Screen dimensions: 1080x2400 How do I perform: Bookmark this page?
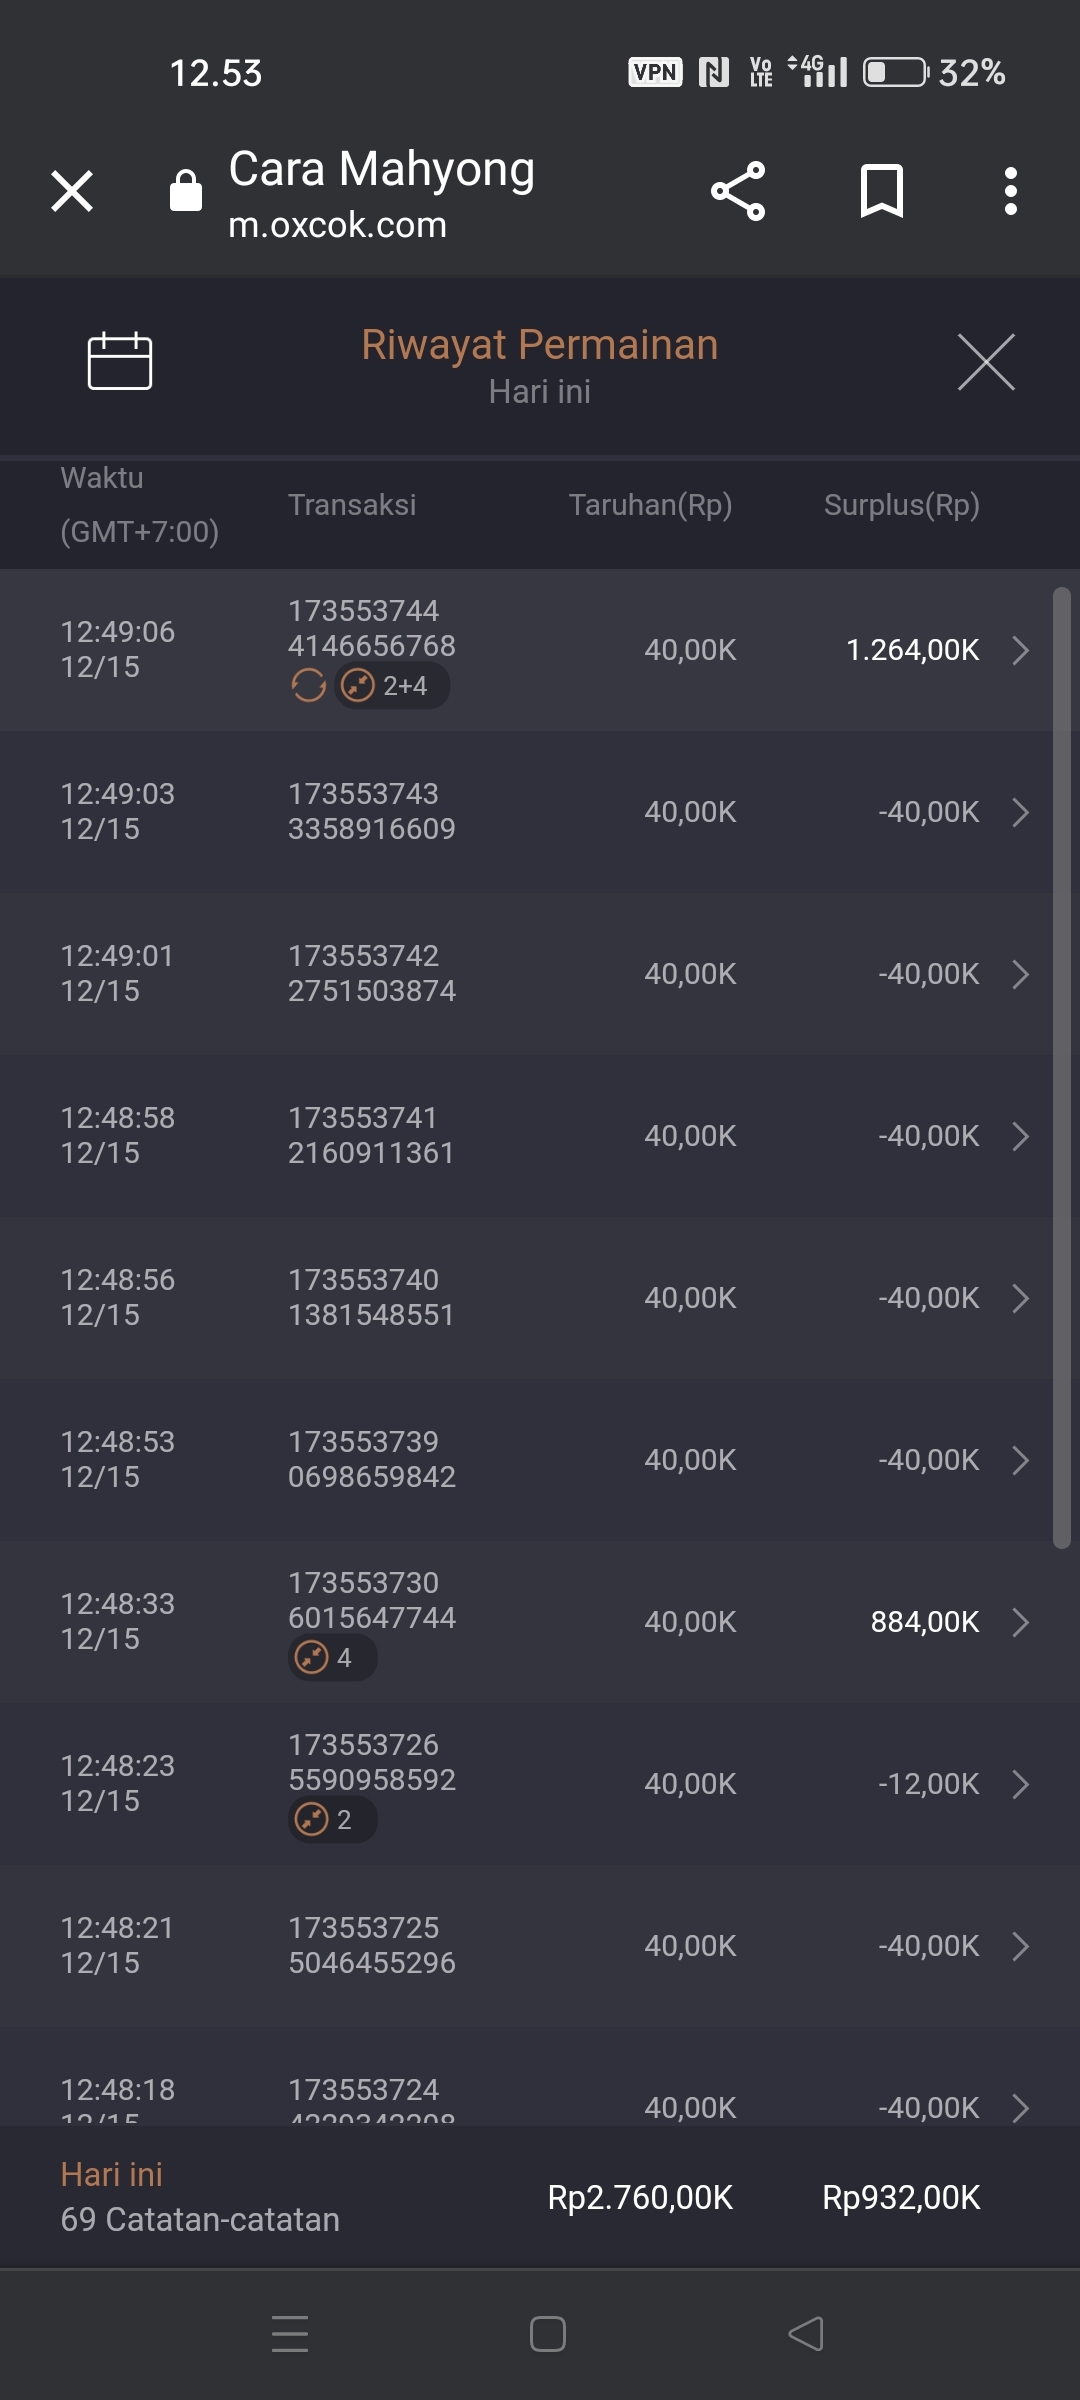pos(881,191)
